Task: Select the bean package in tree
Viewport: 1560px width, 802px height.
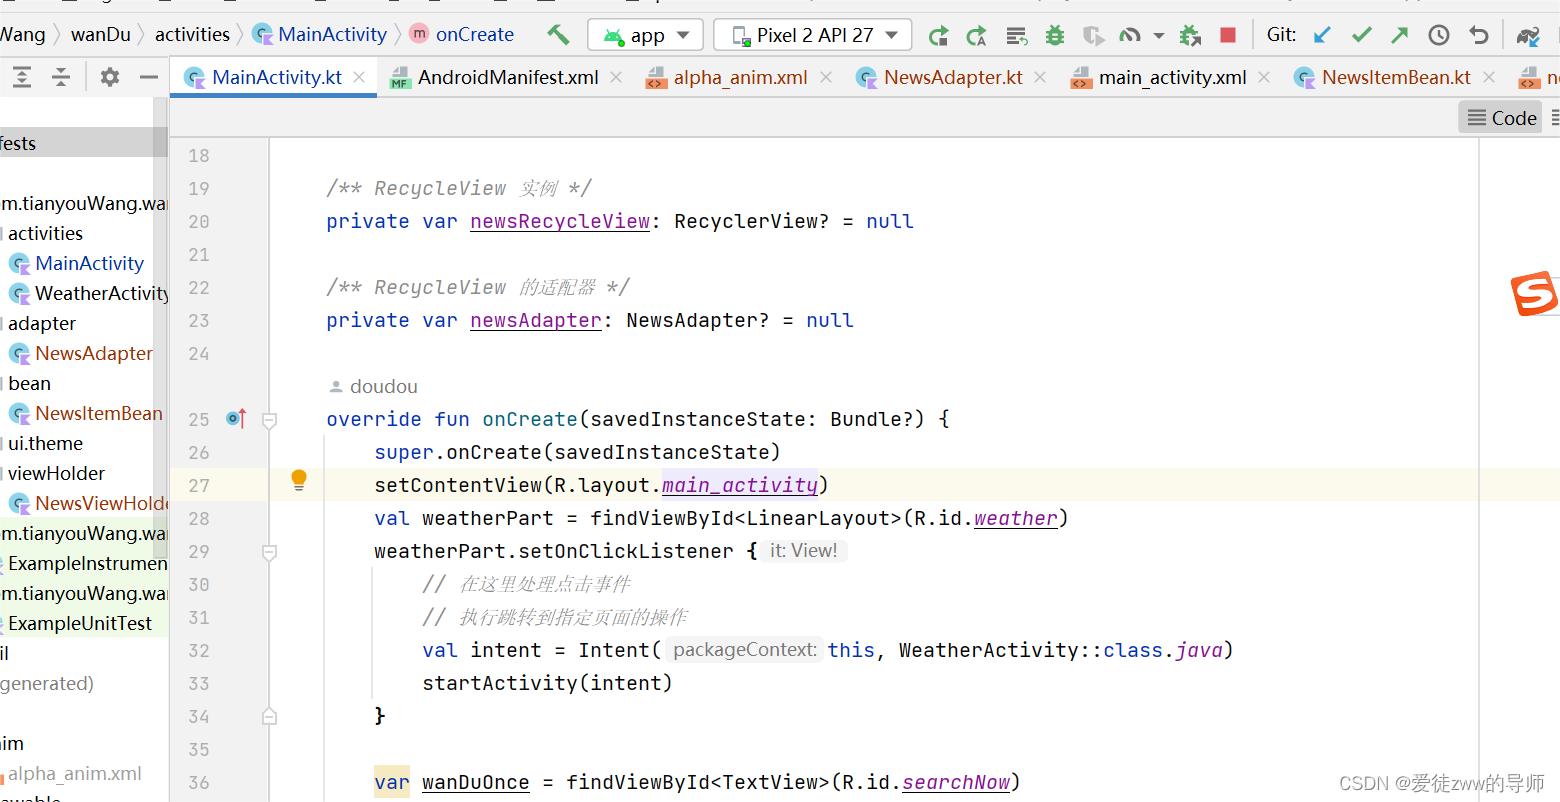Action: pos(29,383)
